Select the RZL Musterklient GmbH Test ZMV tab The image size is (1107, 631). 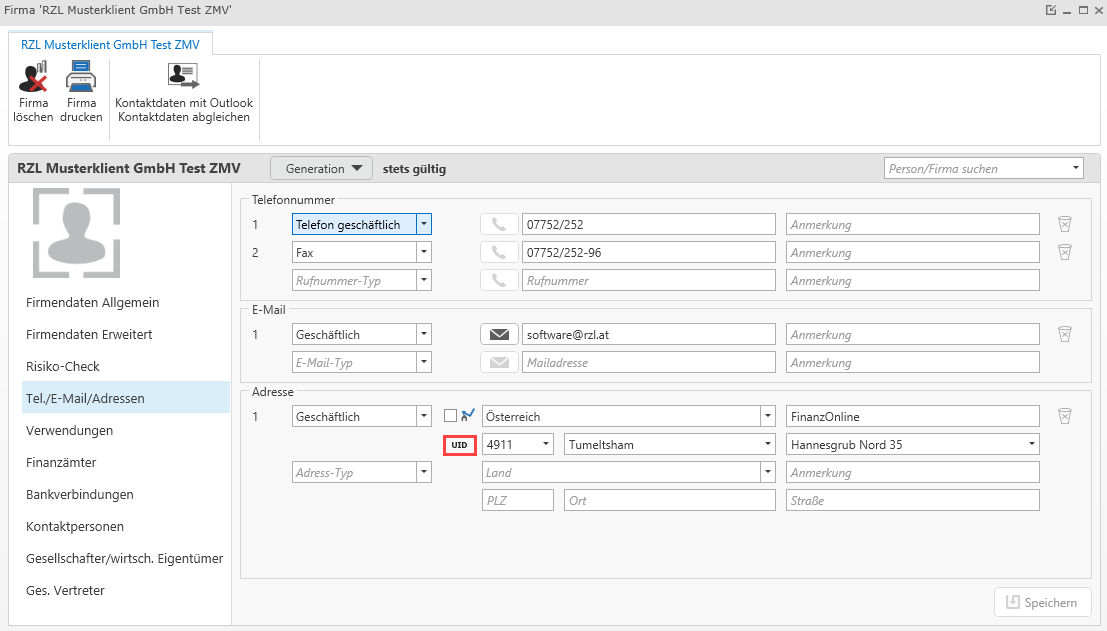click(110, 44)
